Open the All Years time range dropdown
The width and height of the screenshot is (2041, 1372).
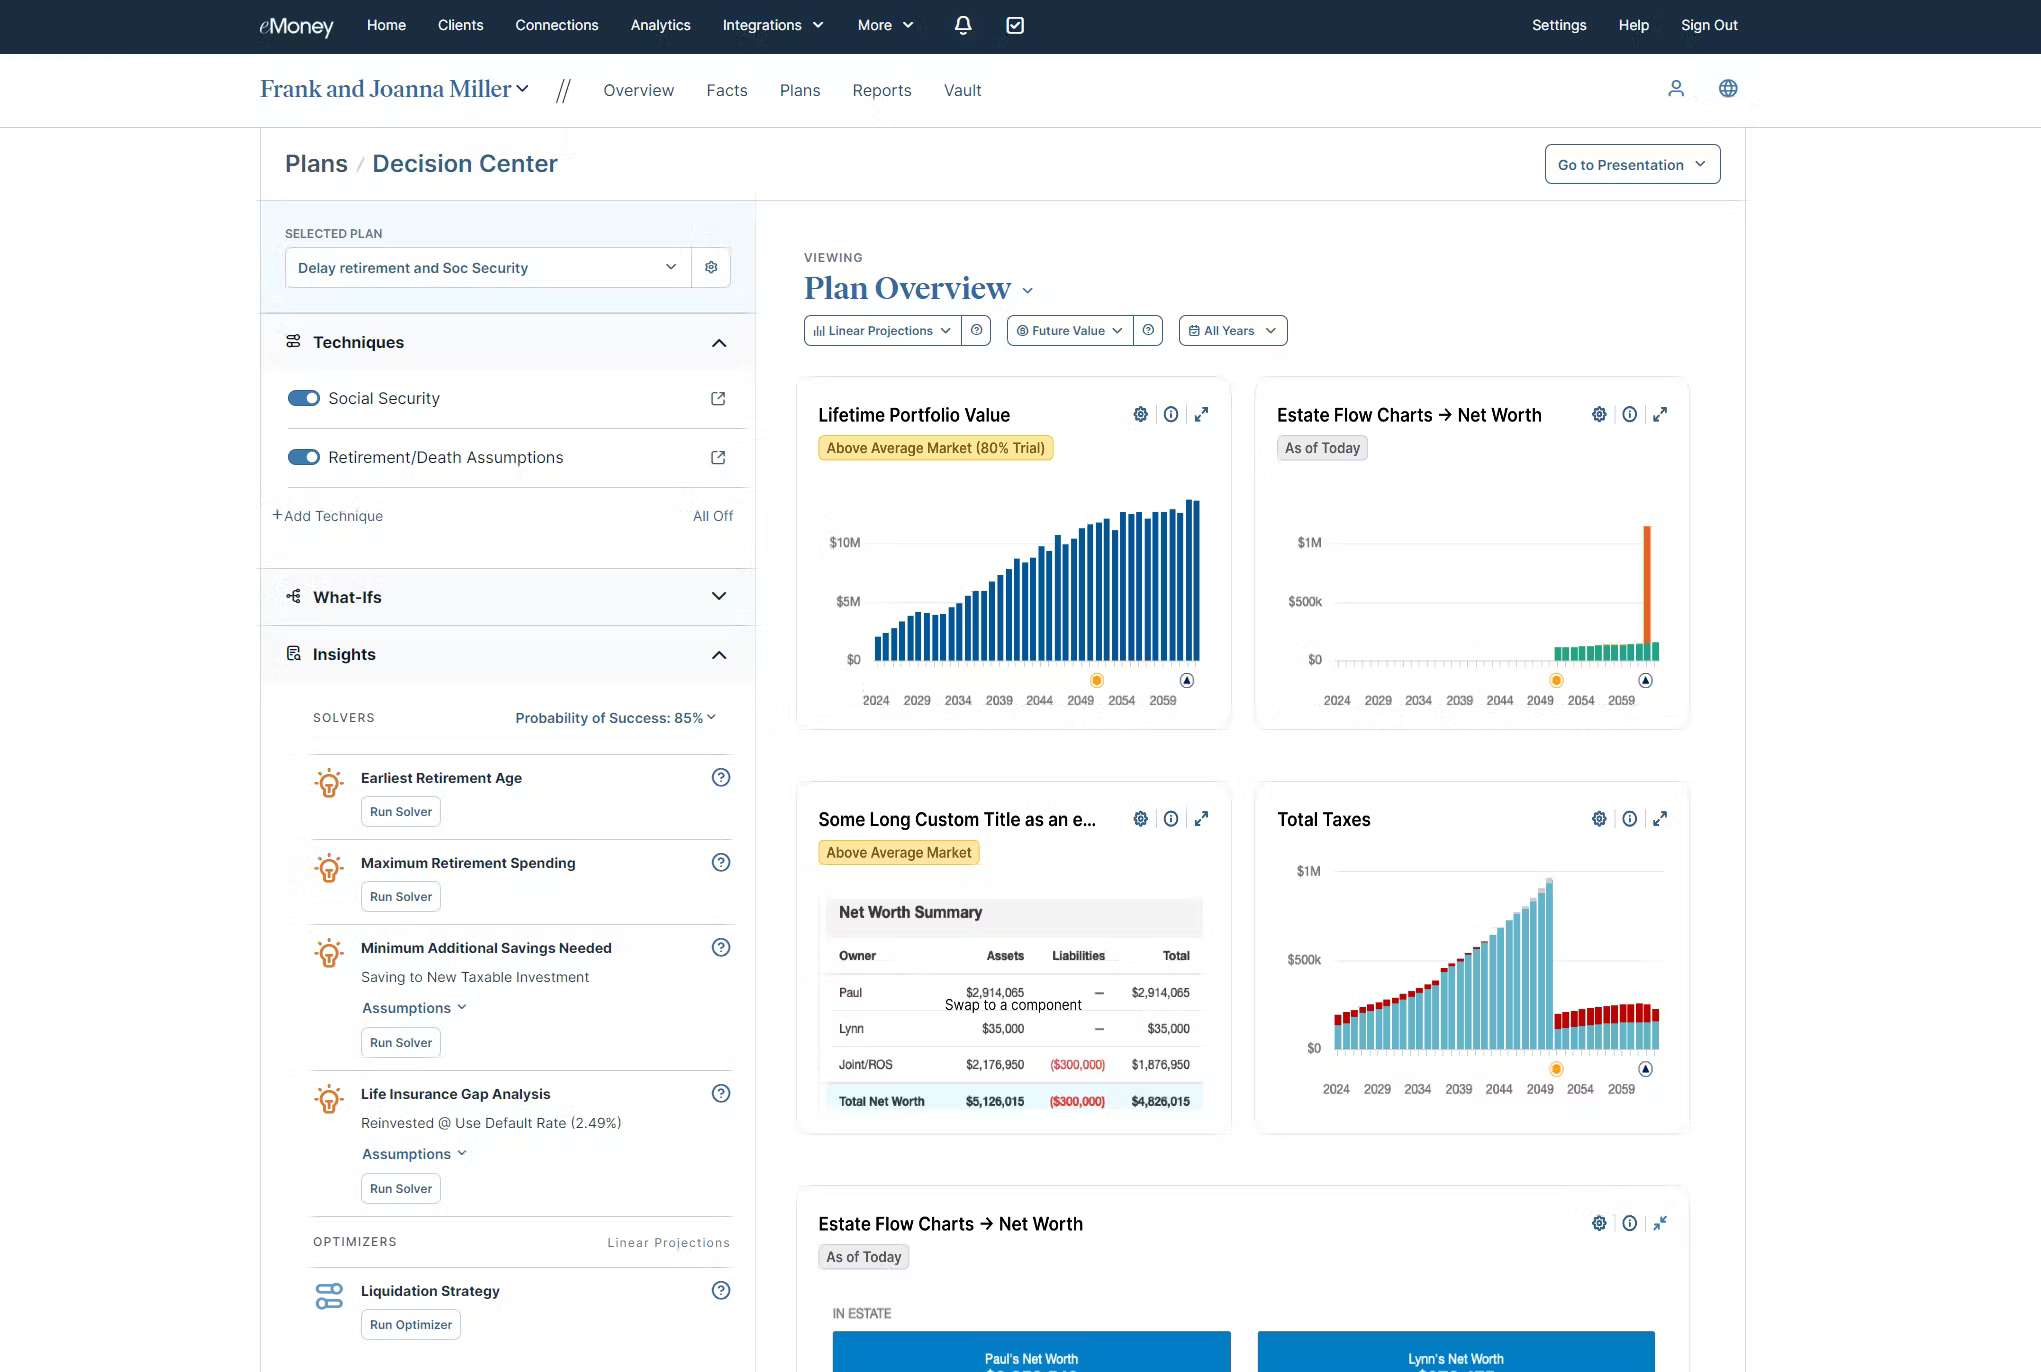1232,330
